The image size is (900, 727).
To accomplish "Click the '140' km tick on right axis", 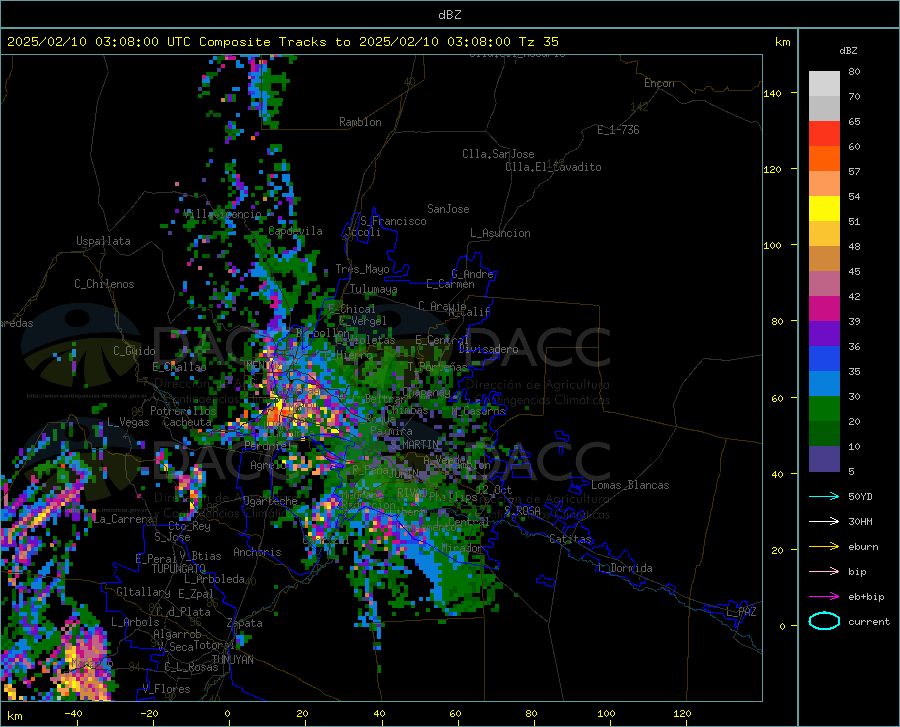I will click(772, 93).
